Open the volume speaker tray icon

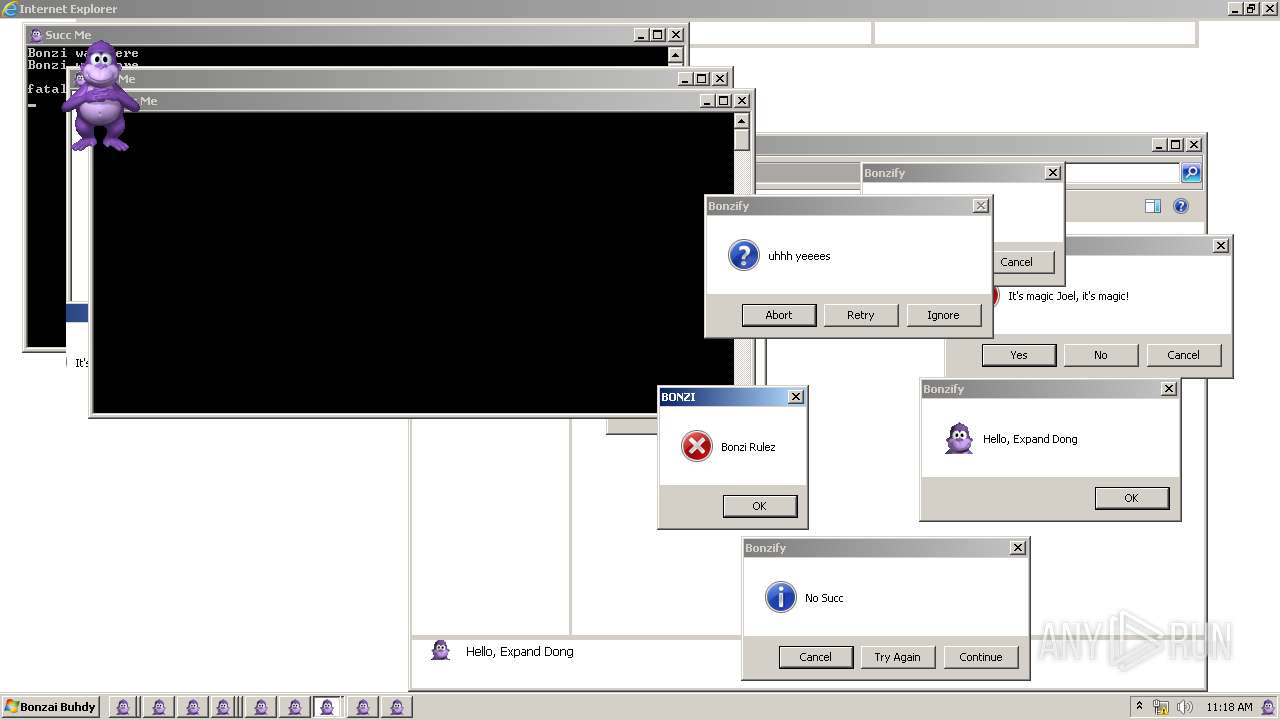click(1184, 707)
